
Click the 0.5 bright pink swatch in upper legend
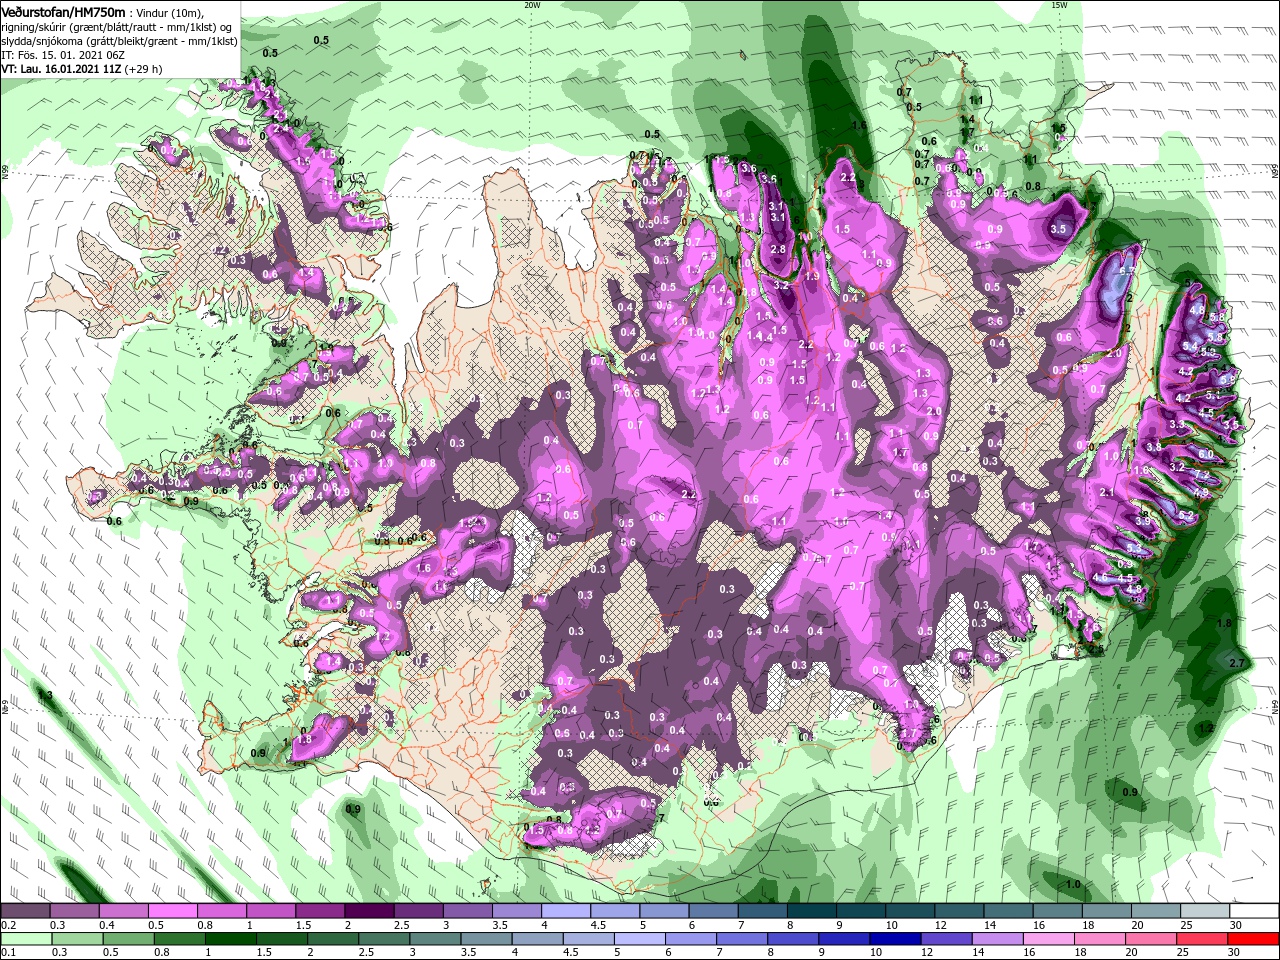(x=172, y=911)
